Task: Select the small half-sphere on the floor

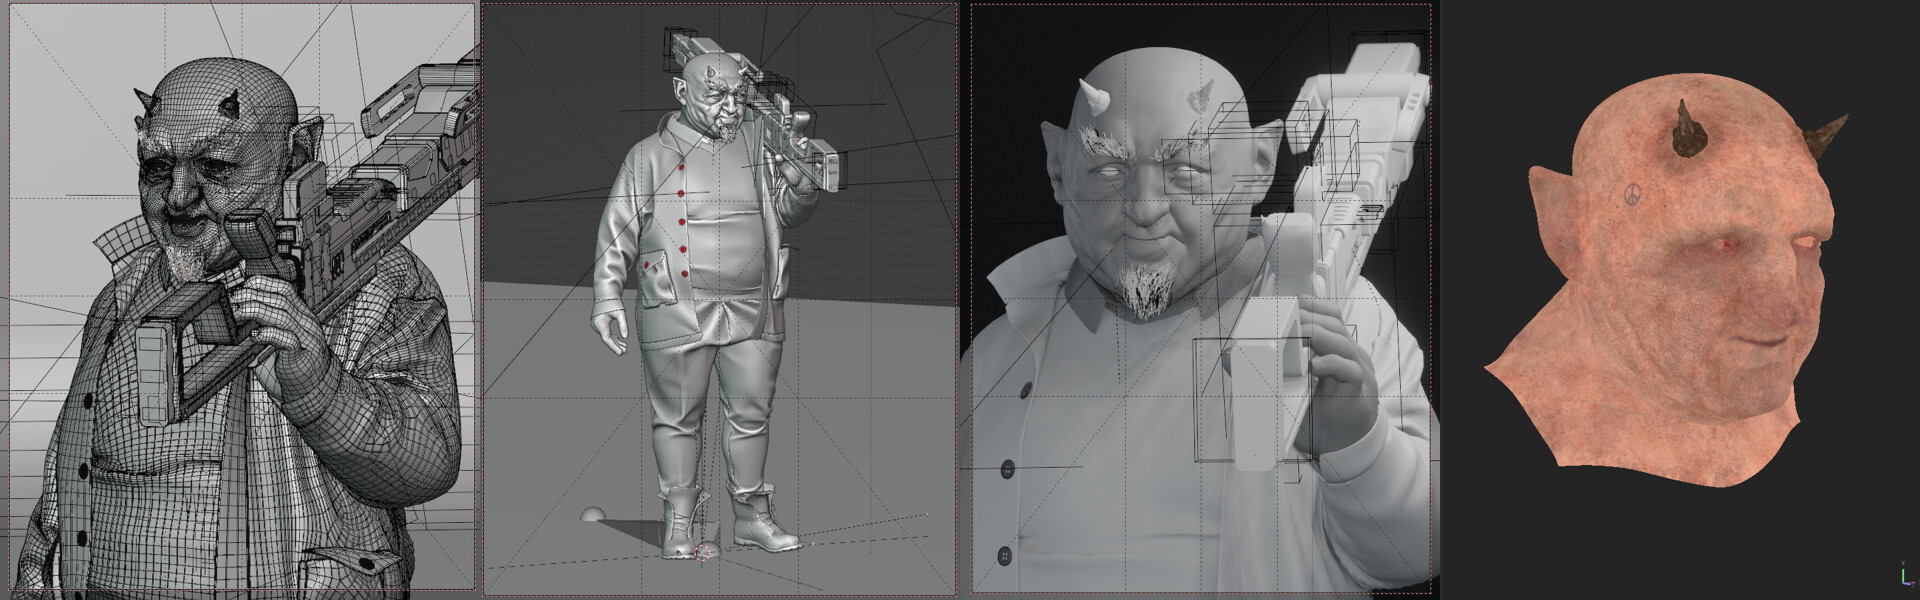Action: coord(592,514)
